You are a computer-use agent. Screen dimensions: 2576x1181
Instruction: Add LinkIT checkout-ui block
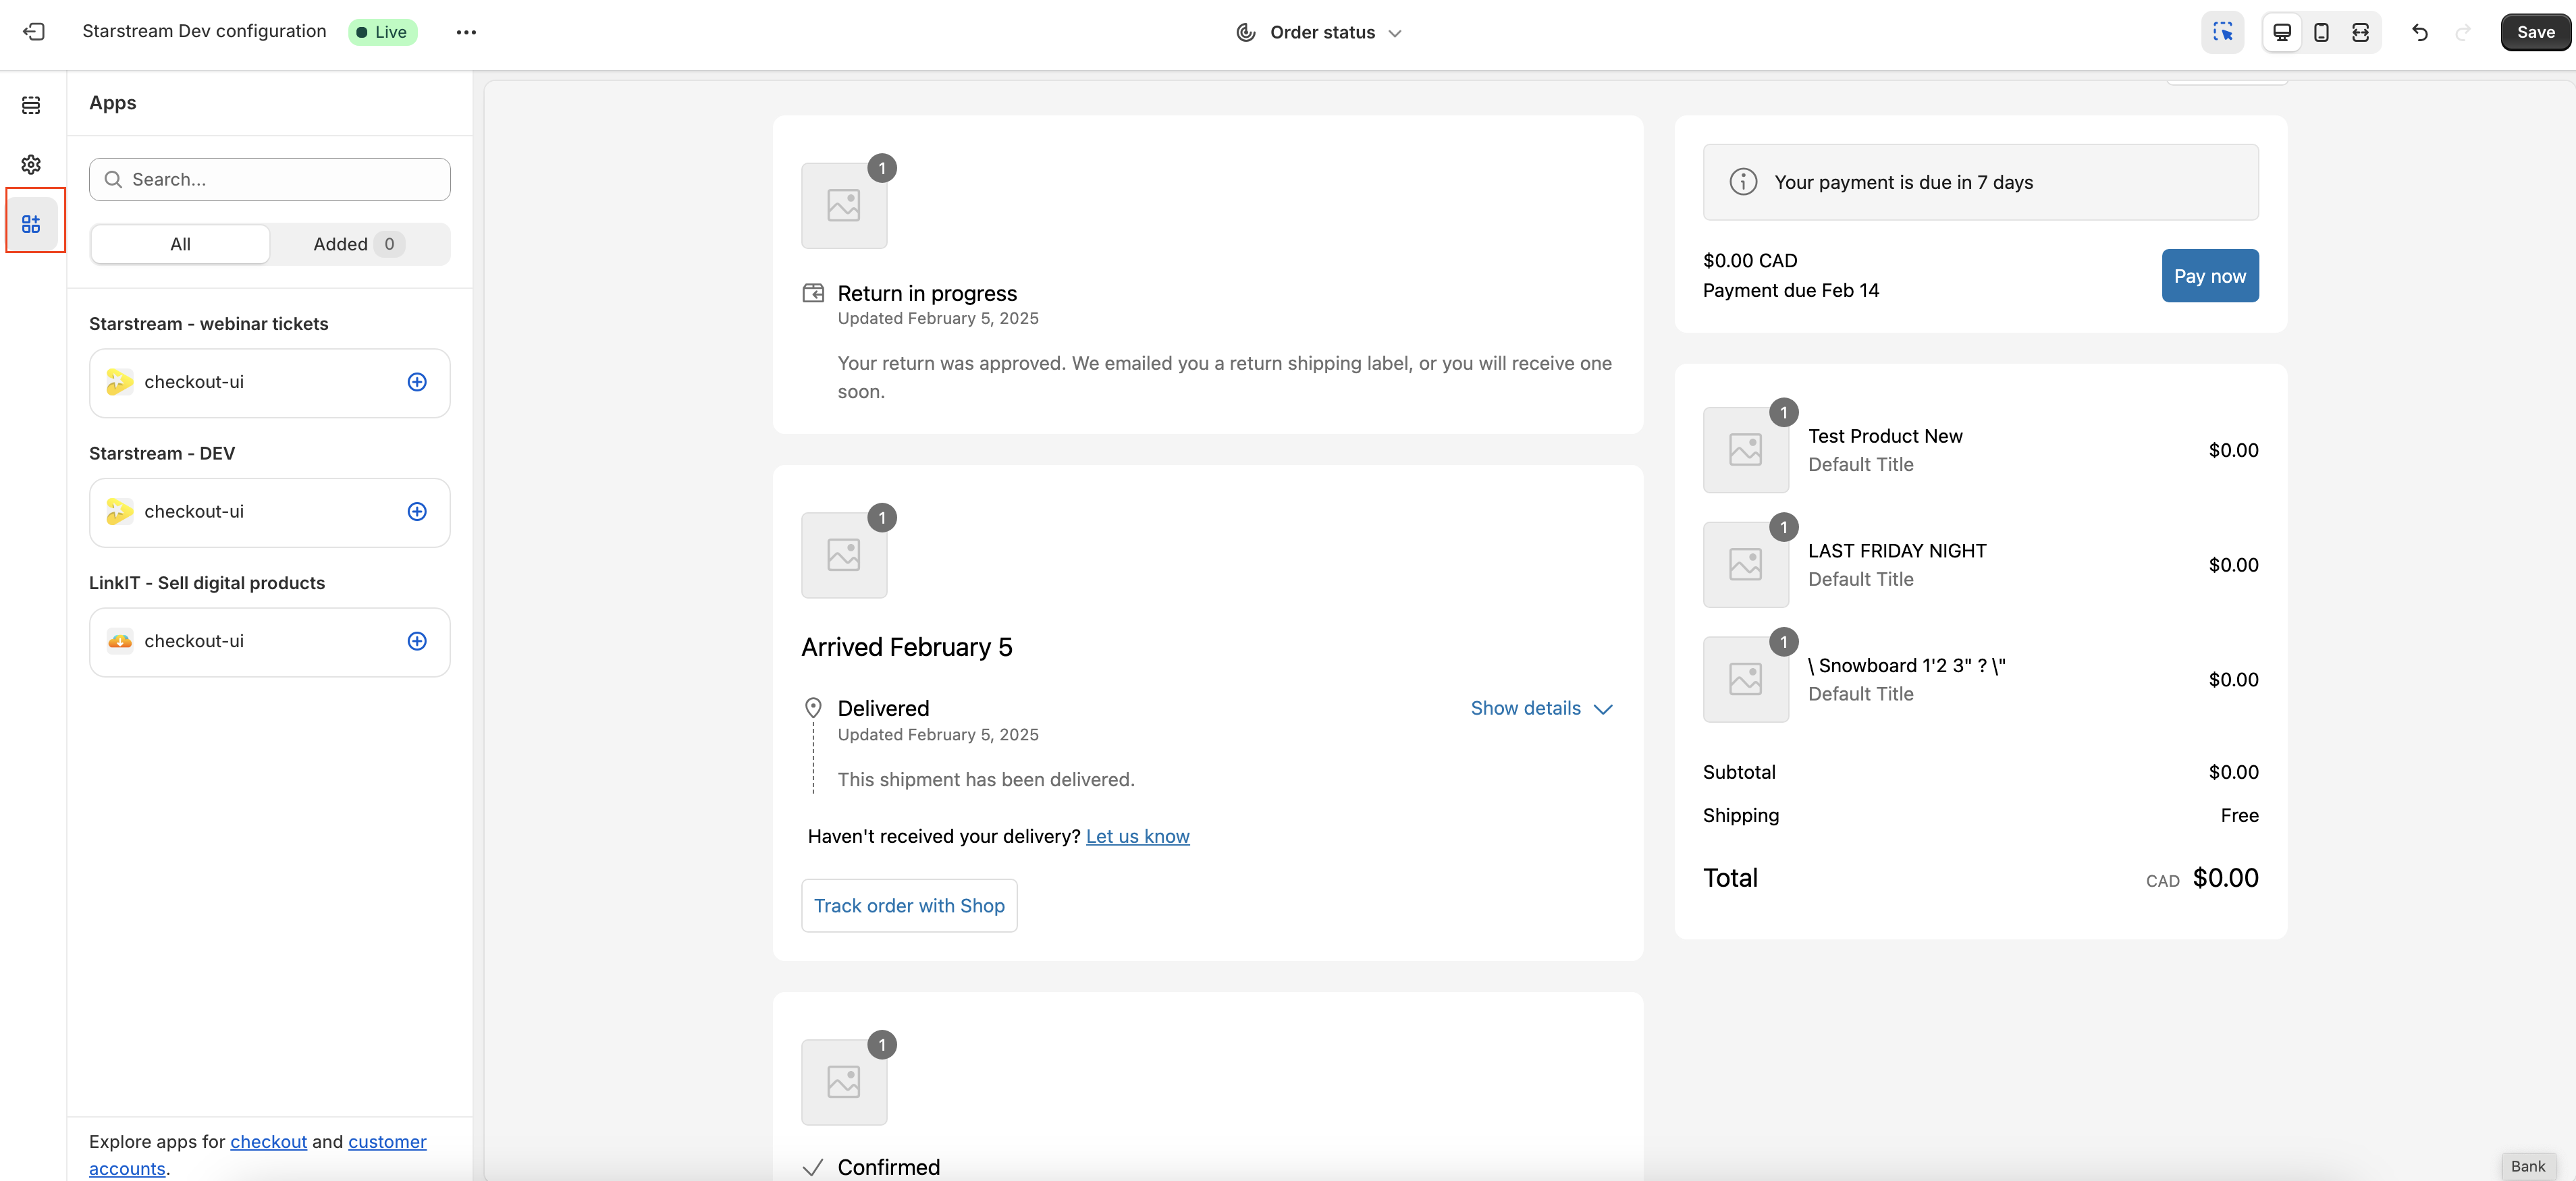tap(417, 641)
